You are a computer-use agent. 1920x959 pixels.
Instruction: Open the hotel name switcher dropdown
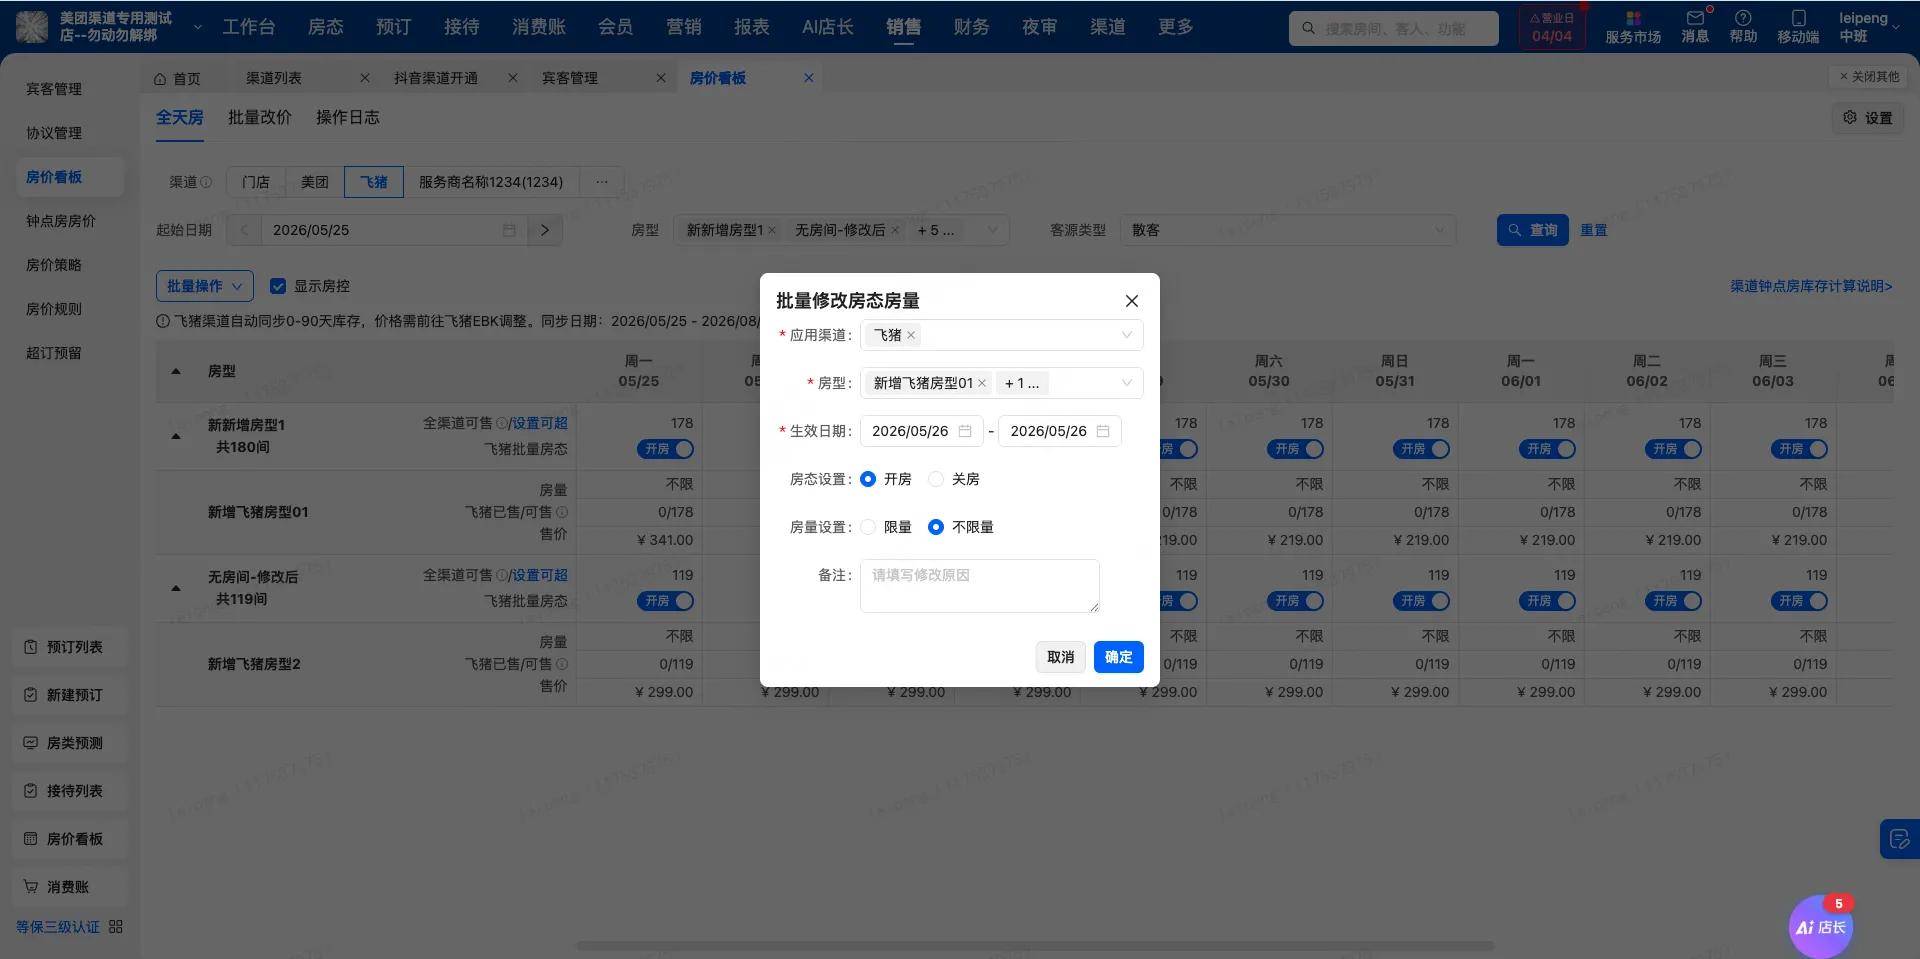click(x=197, y=27)
